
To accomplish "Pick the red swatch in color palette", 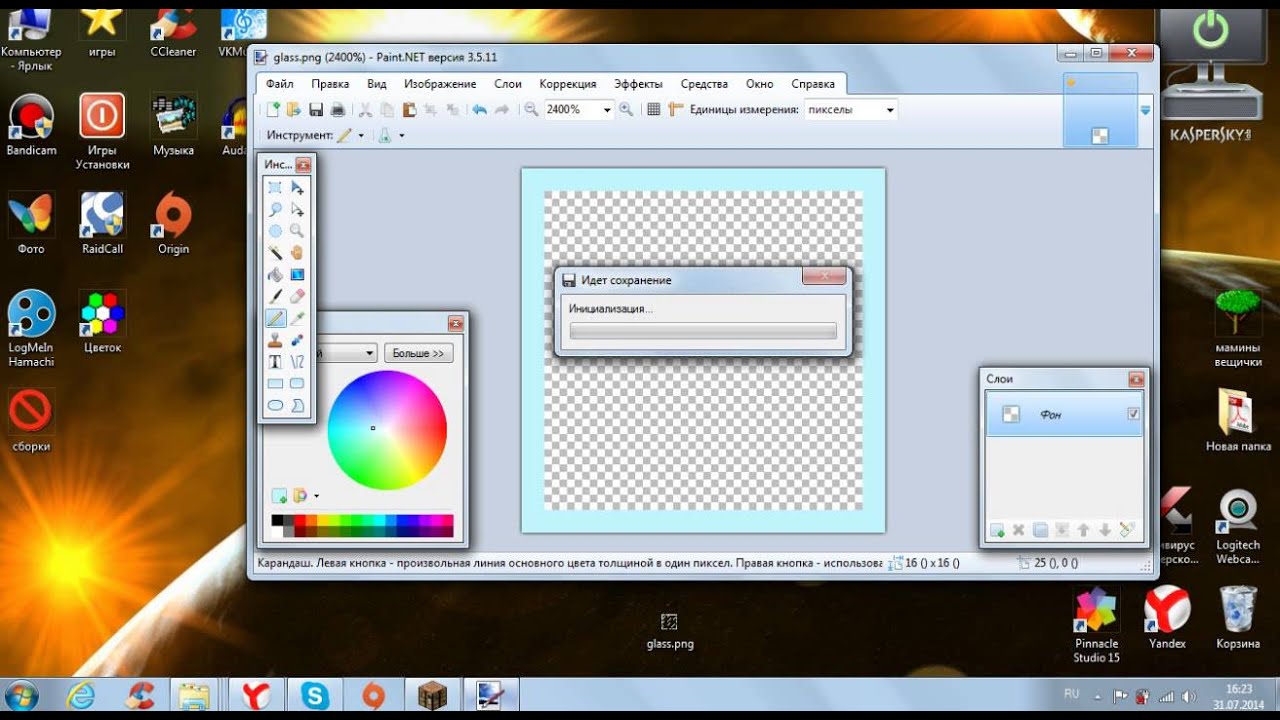I will (x=299, y=520).
